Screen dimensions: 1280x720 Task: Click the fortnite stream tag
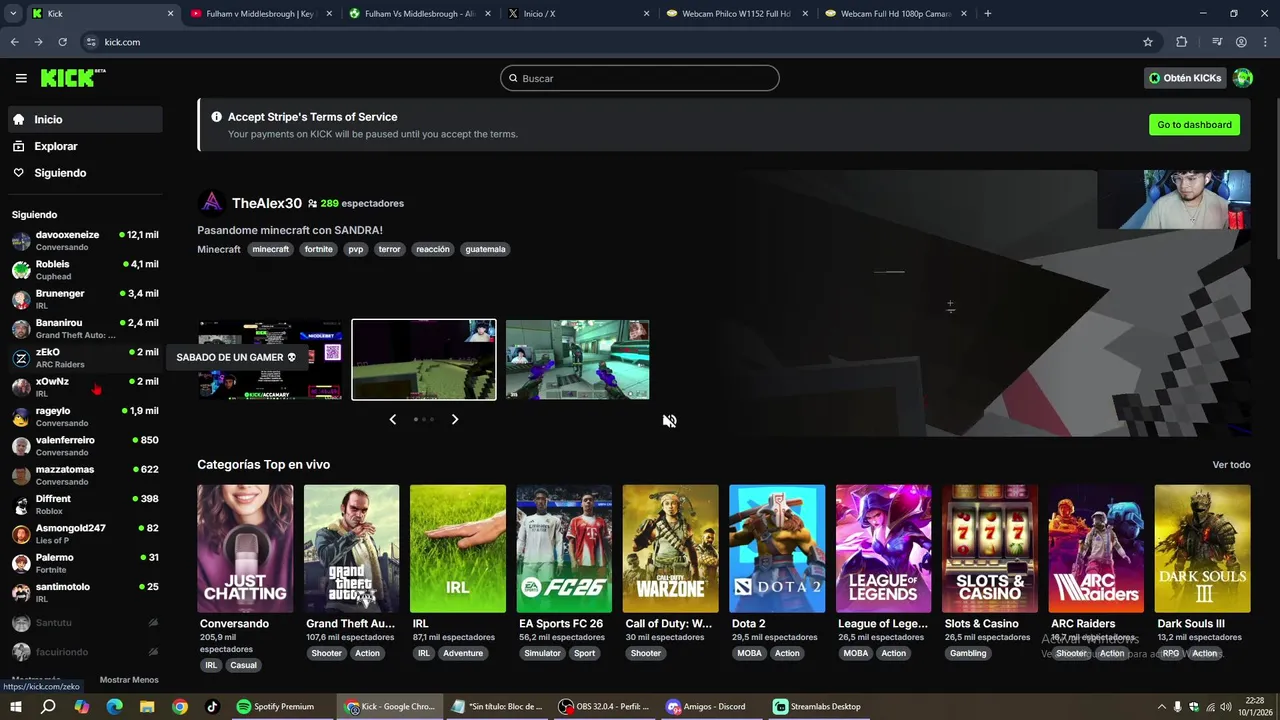pyautogui.click(x=319, y=249)
